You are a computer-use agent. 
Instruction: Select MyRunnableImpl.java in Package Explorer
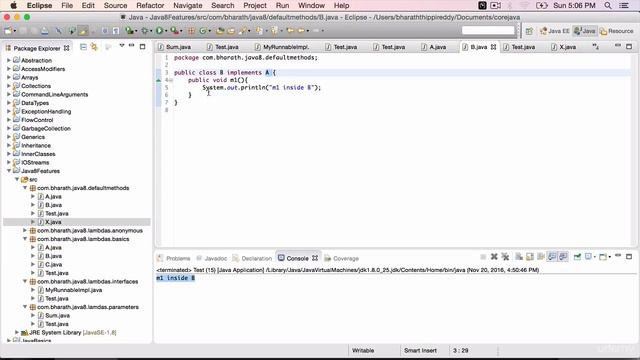73,290
